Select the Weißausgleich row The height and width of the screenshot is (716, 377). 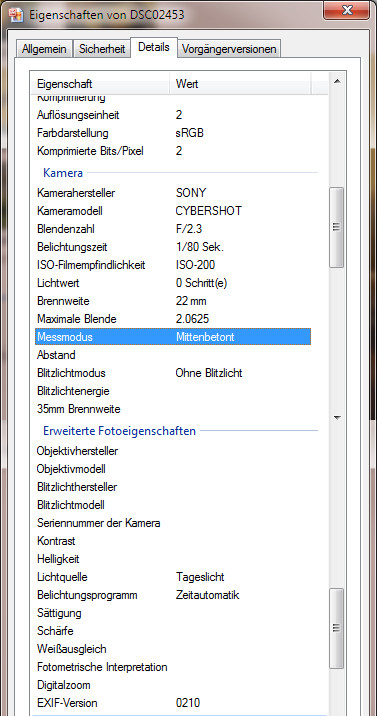[x=173, y=649]
